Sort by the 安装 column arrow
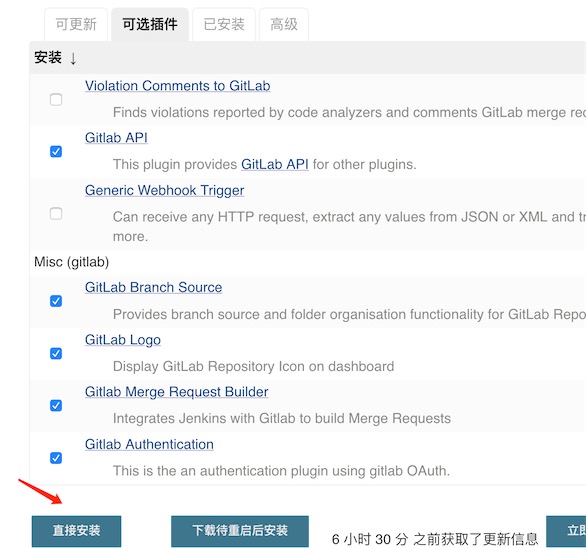Viewport: 586px width, 548px height. tap(73, 58)
